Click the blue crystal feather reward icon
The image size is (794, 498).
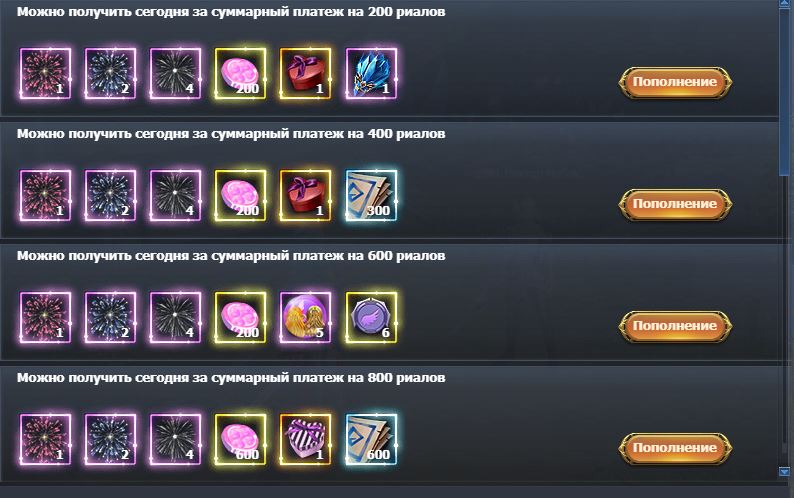pyautogui.click(x=371, y=73)
